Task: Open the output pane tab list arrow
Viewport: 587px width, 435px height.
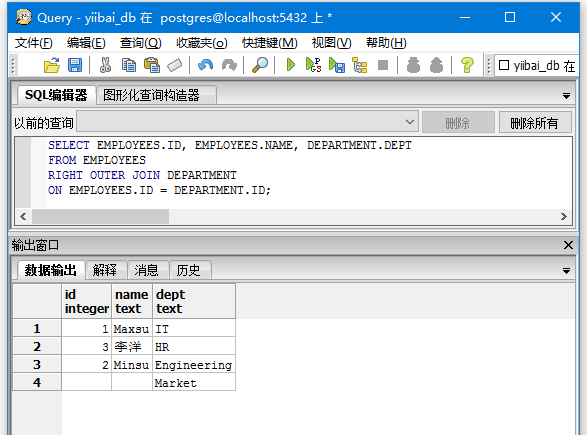Action: click(x=566, y=271)
